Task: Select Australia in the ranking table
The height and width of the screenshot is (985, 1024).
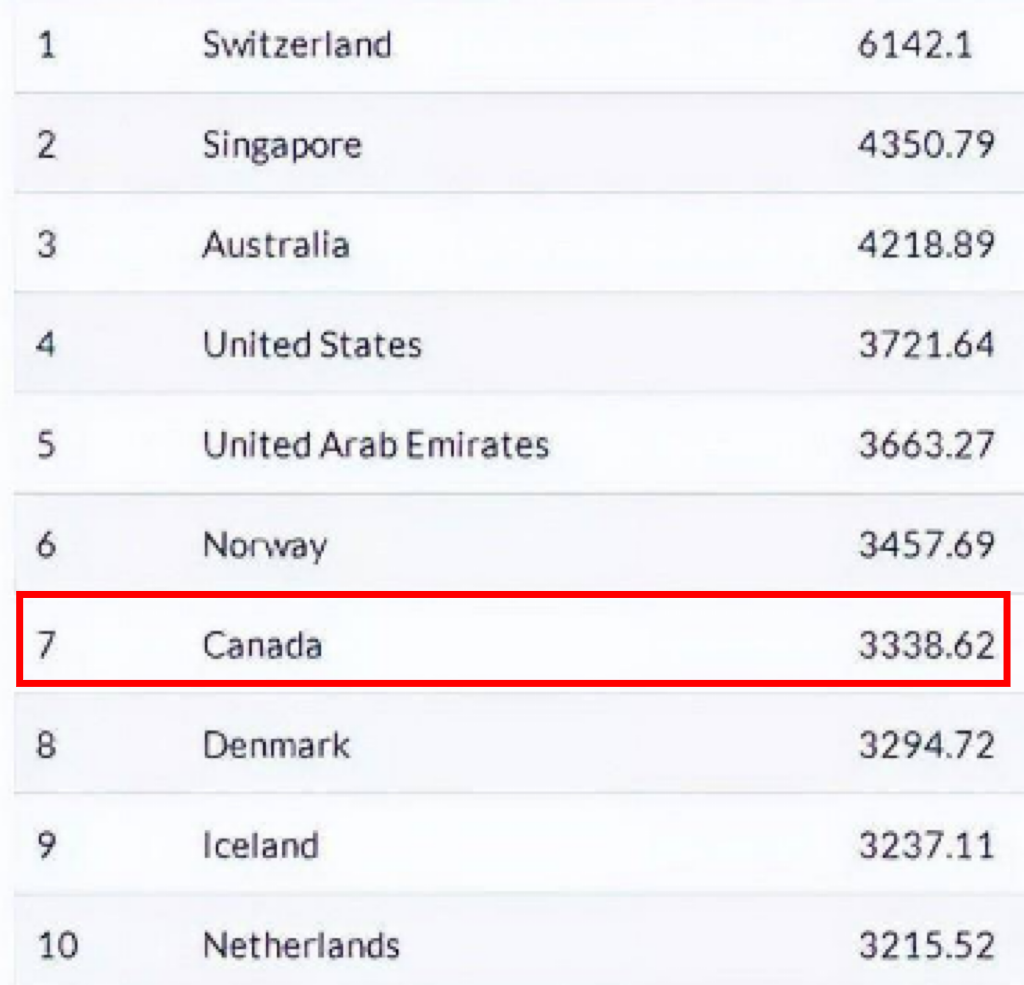Action: point(276,245)
